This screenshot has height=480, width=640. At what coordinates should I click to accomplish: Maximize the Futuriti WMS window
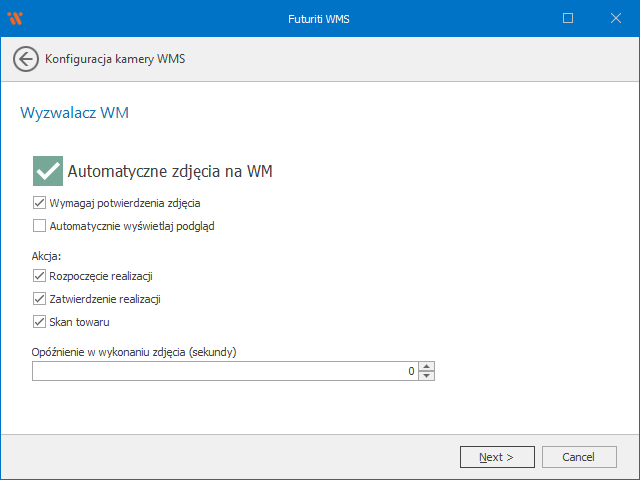click(x=568, y=18)
